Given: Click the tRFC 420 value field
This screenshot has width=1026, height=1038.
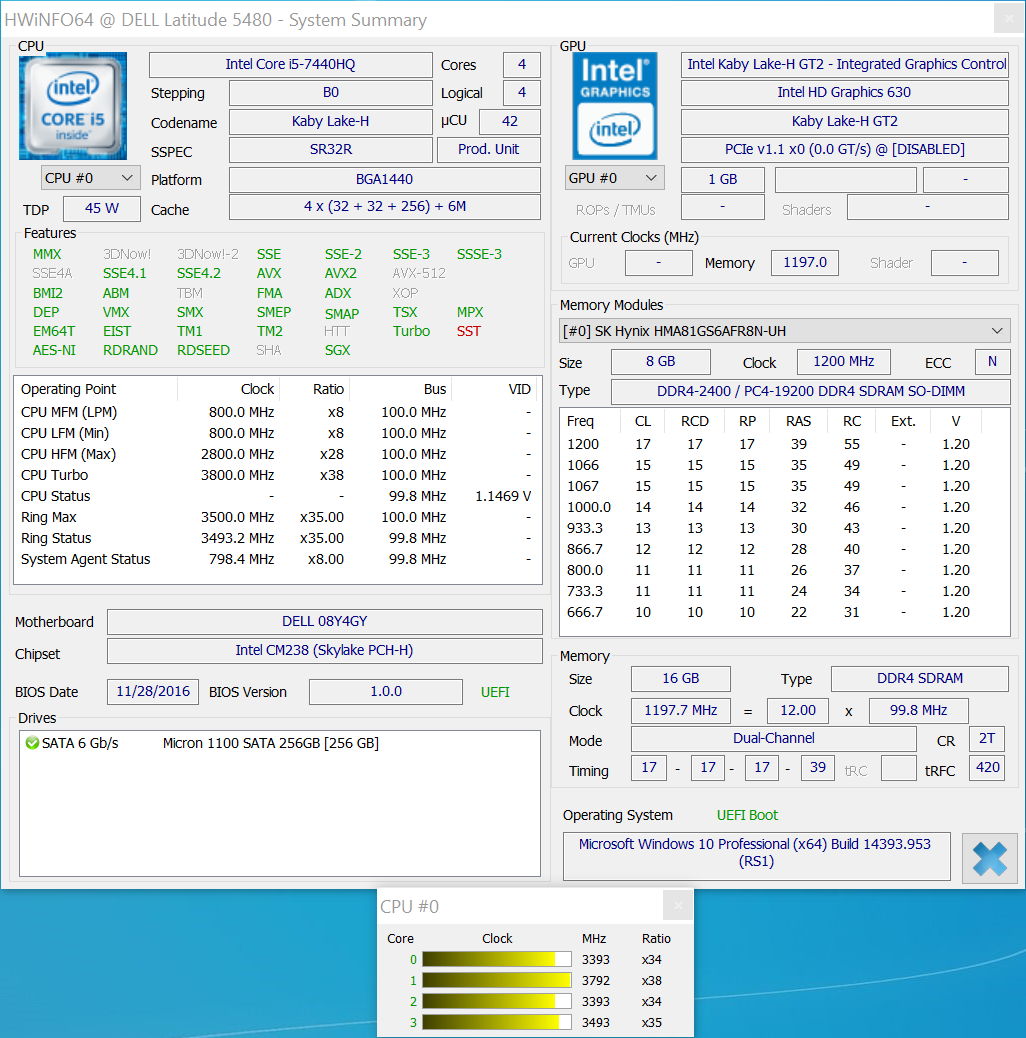Looking at the screenshot, I should pyautogui.click(x=988, y=768).
